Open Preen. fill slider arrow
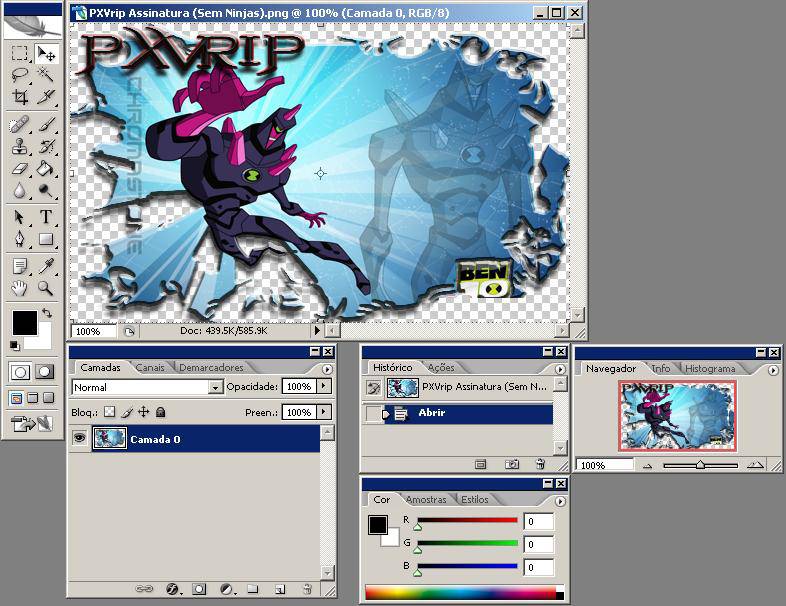This screenshot has height=606, width=786. point(324,412)
